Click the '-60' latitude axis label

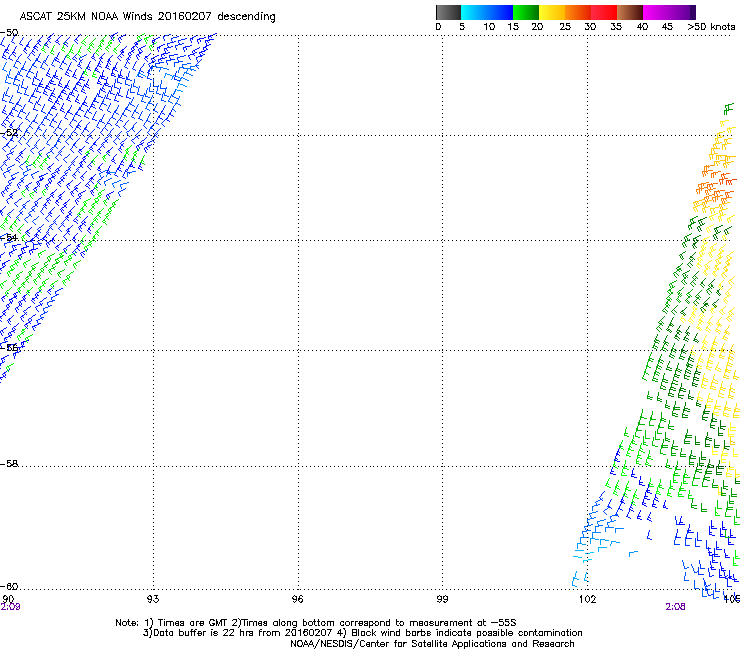(x=9, y=586)
